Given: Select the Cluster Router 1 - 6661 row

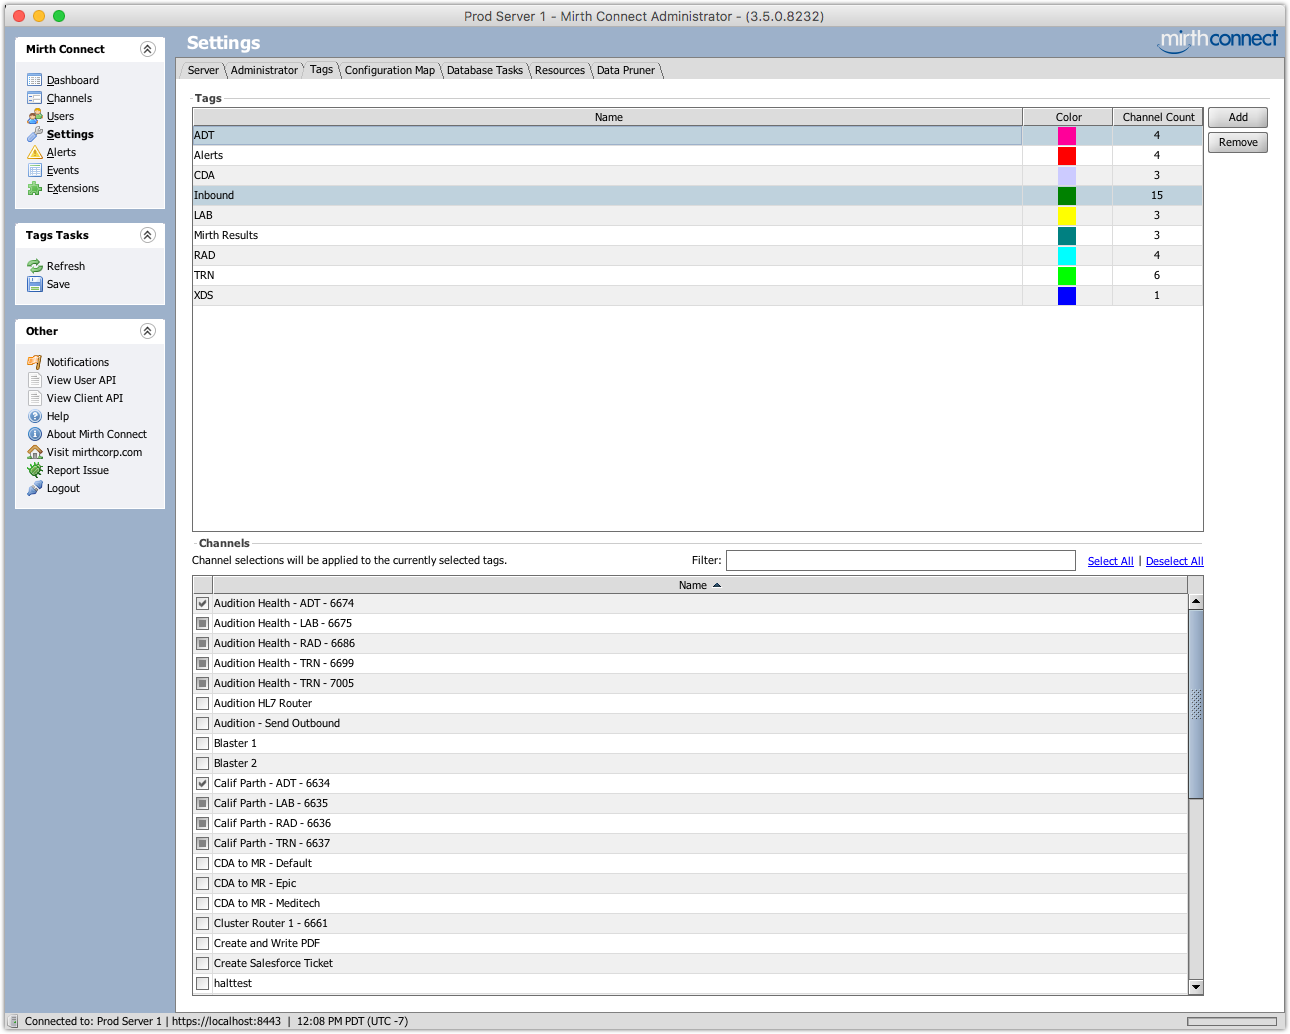Looking at the screenshot, I should click(x=690, y=923).
